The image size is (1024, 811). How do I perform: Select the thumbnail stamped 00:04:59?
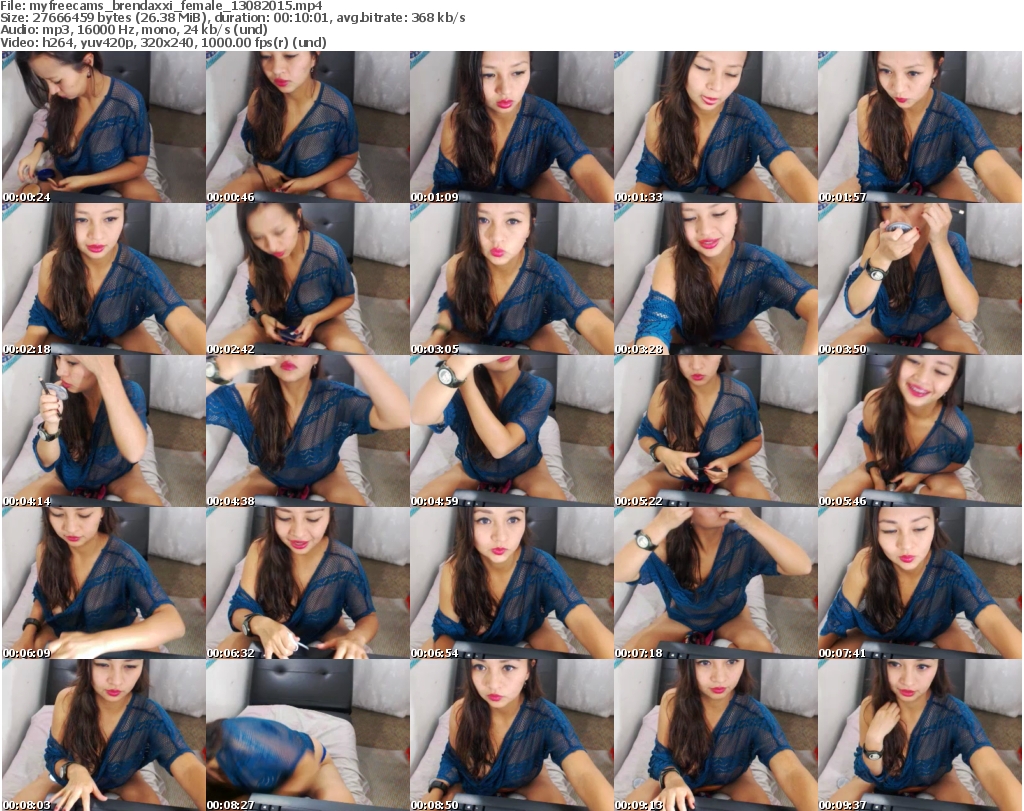pyautogui.click(x=511, y=431)
